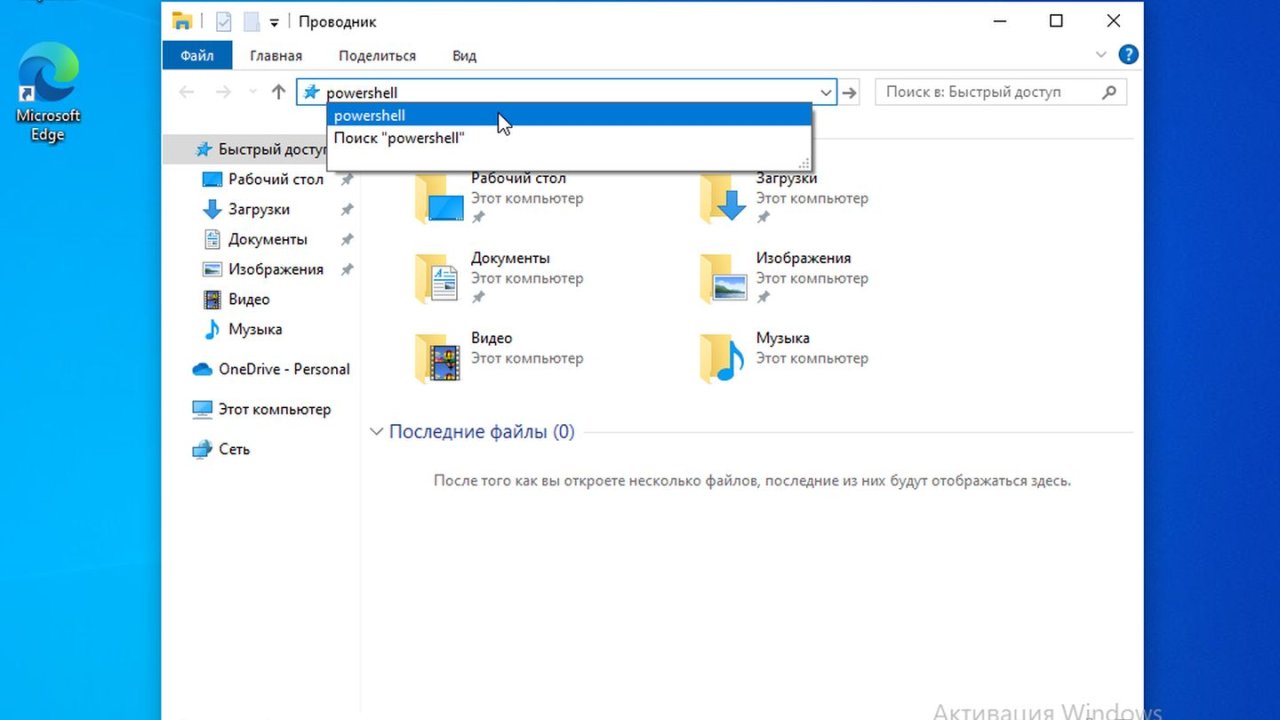Unpin Загрузки from Quick access
Image resolution: width=1280 pixels, height=720 pixels.
347,209
